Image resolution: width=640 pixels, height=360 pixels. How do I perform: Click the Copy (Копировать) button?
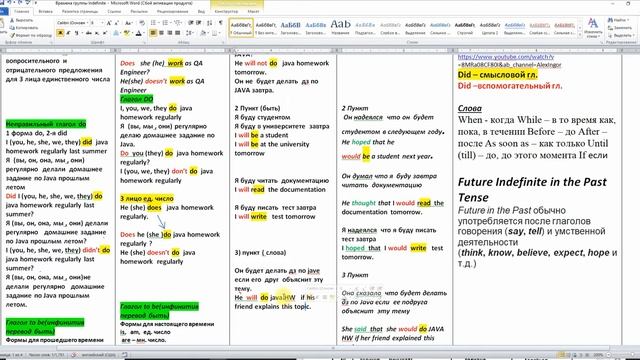pyautogui.click(x=23, y=28)
